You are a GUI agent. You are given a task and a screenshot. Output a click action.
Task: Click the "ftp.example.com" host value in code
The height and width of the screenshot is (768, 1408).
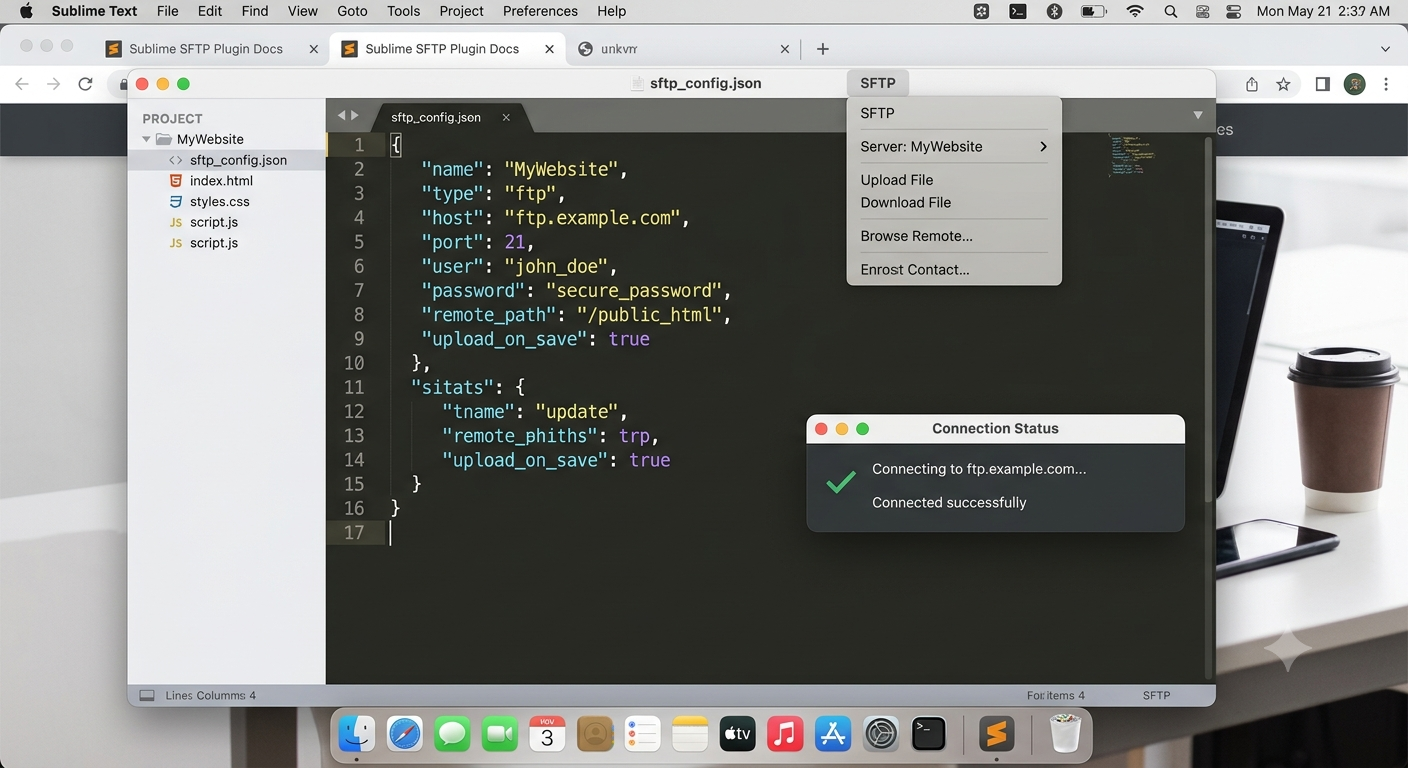point(592,218)
